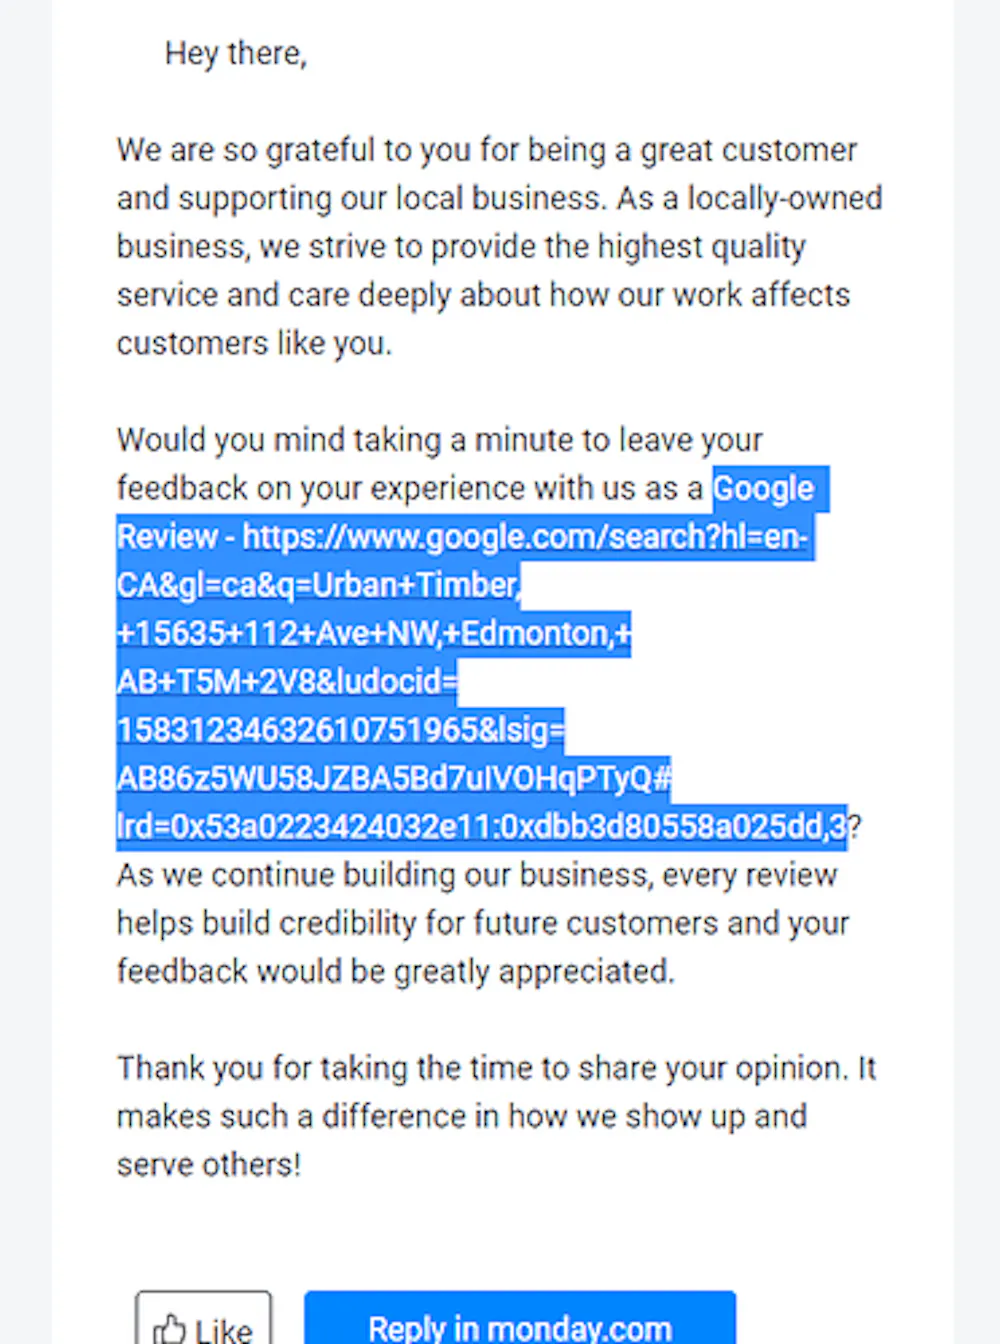Viewport: 1000px width, 1344px height.
Task: Click the line starting We are so grateful
Action: coord(486,150)
